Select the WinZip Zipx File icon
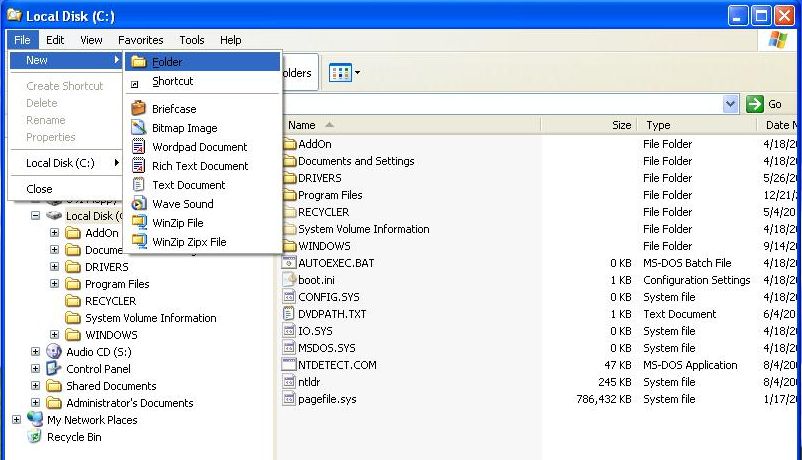 (x=139, y=242)
